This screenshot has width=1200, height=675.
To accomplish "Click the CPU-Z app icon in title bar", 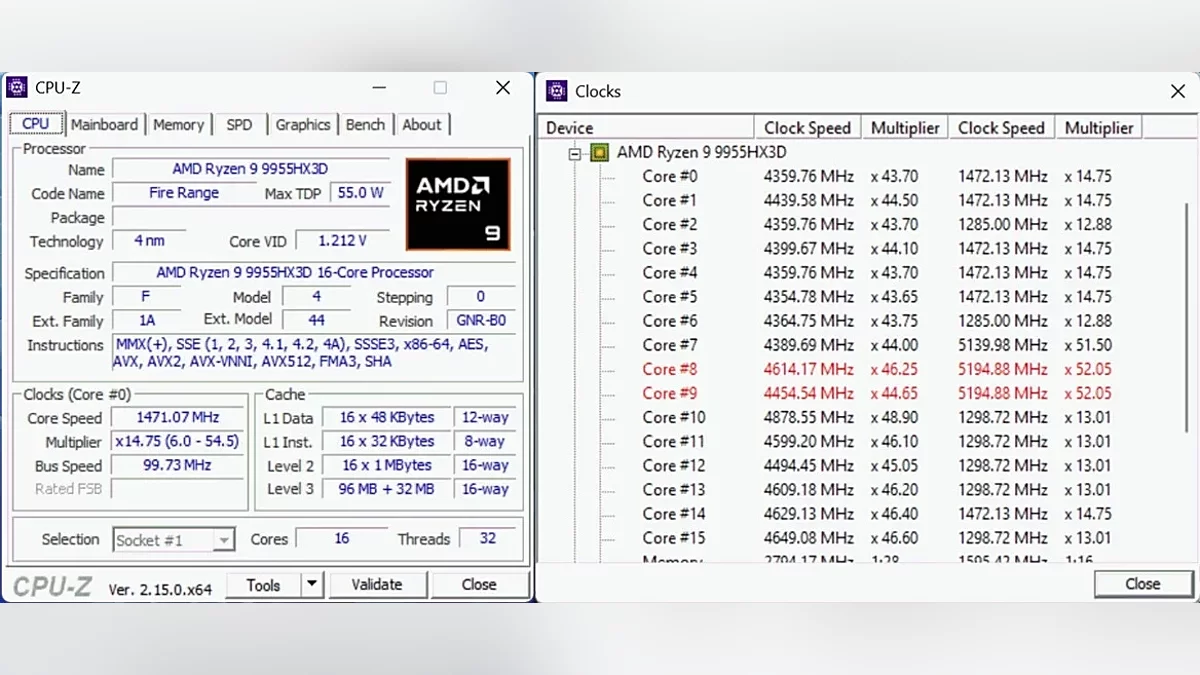I will 17,88.
